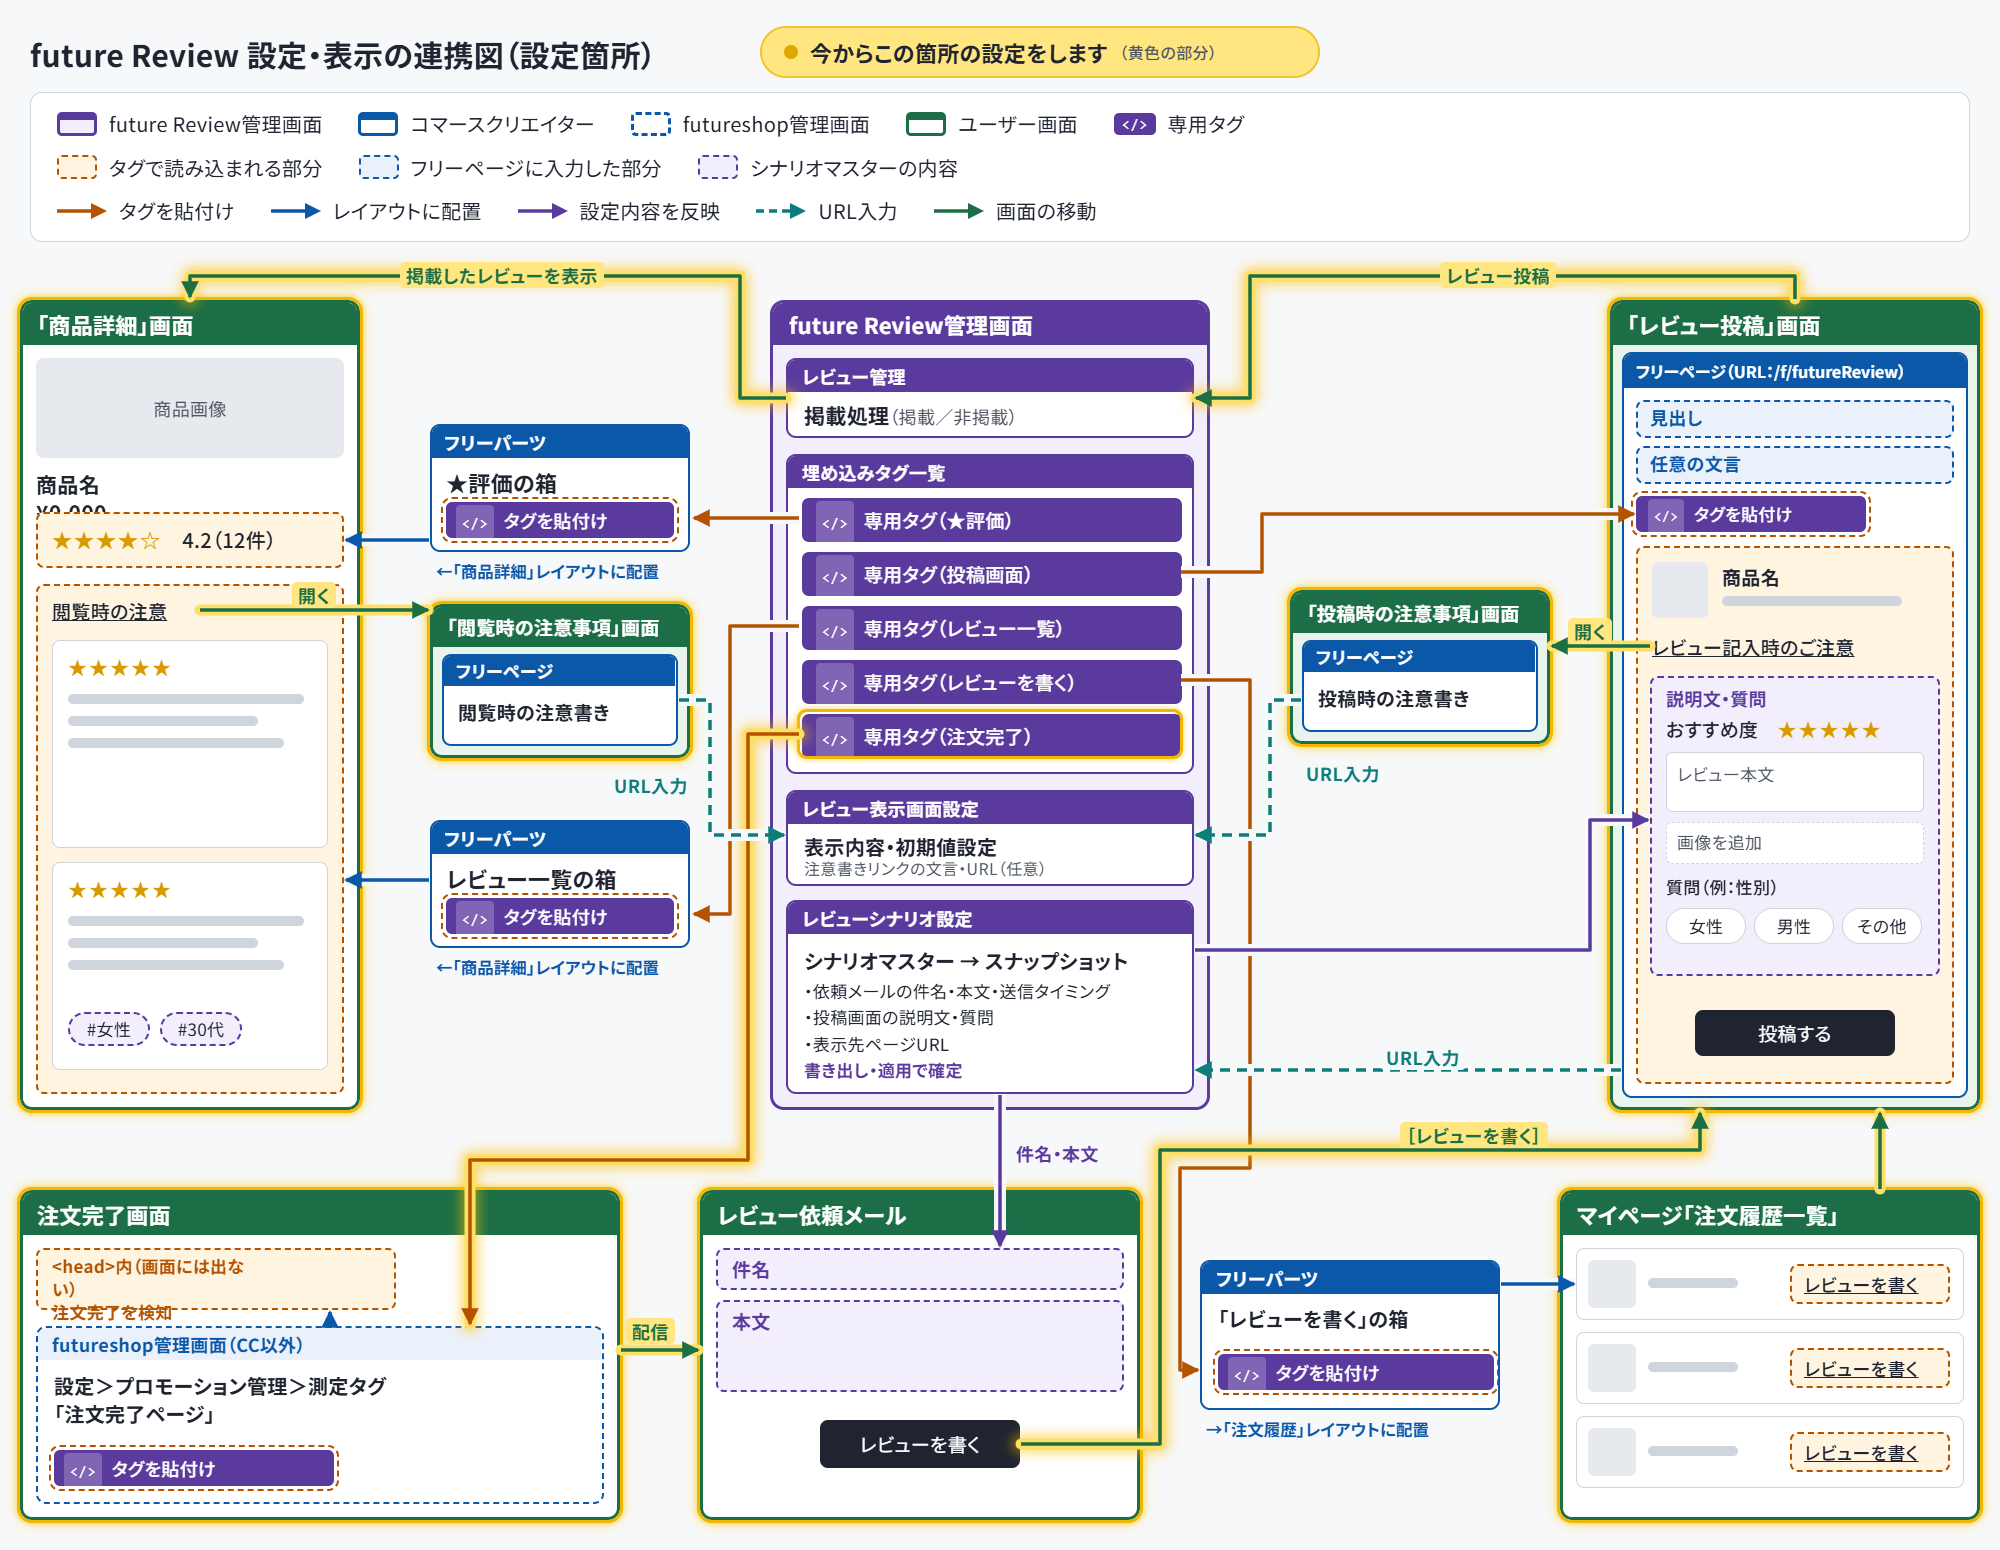The height and width of the screenshot is (1550, 2000).
Task: Click the コマースクリエイター blue legend swatch
Action: point(378,125)
